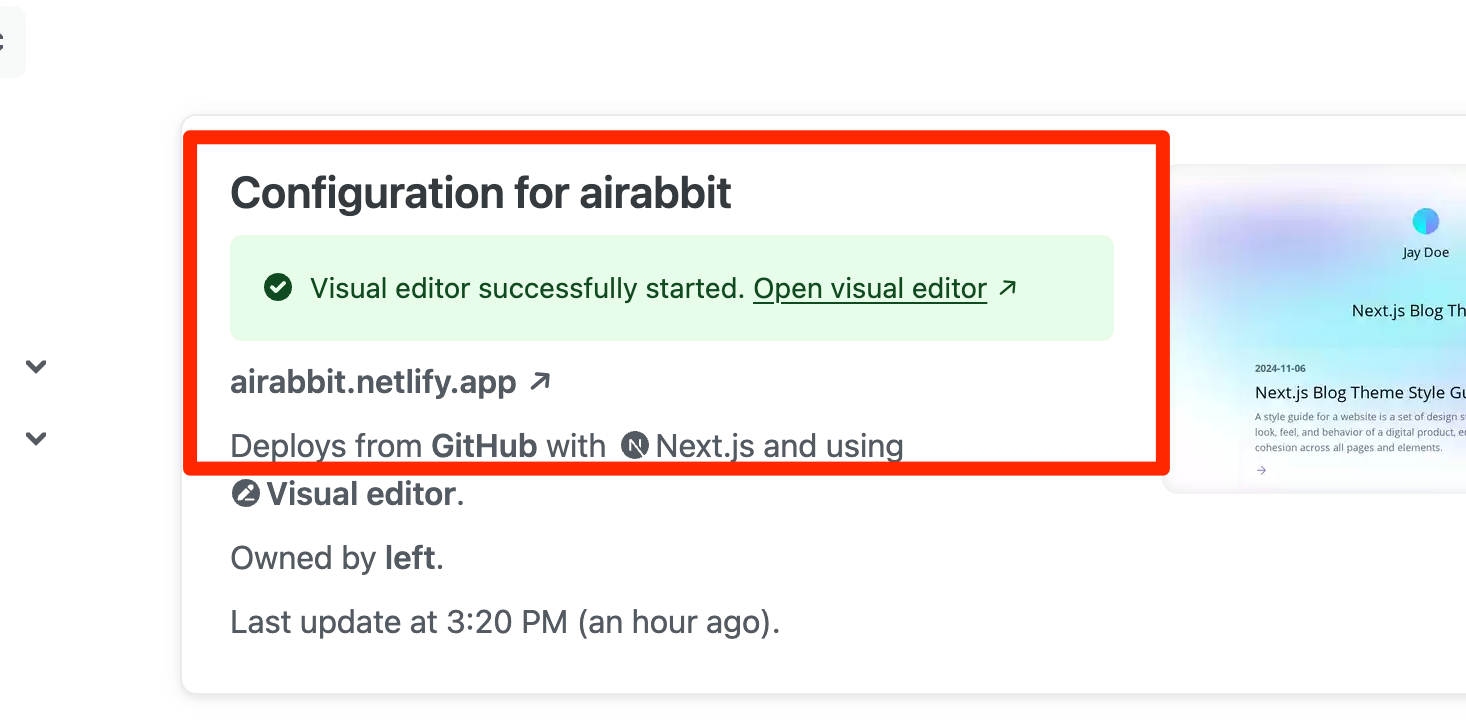Click the Jay Doe avatar in preview
Image resolution: width=1466 pixels, height=726 pixels.
point(1425,221)
